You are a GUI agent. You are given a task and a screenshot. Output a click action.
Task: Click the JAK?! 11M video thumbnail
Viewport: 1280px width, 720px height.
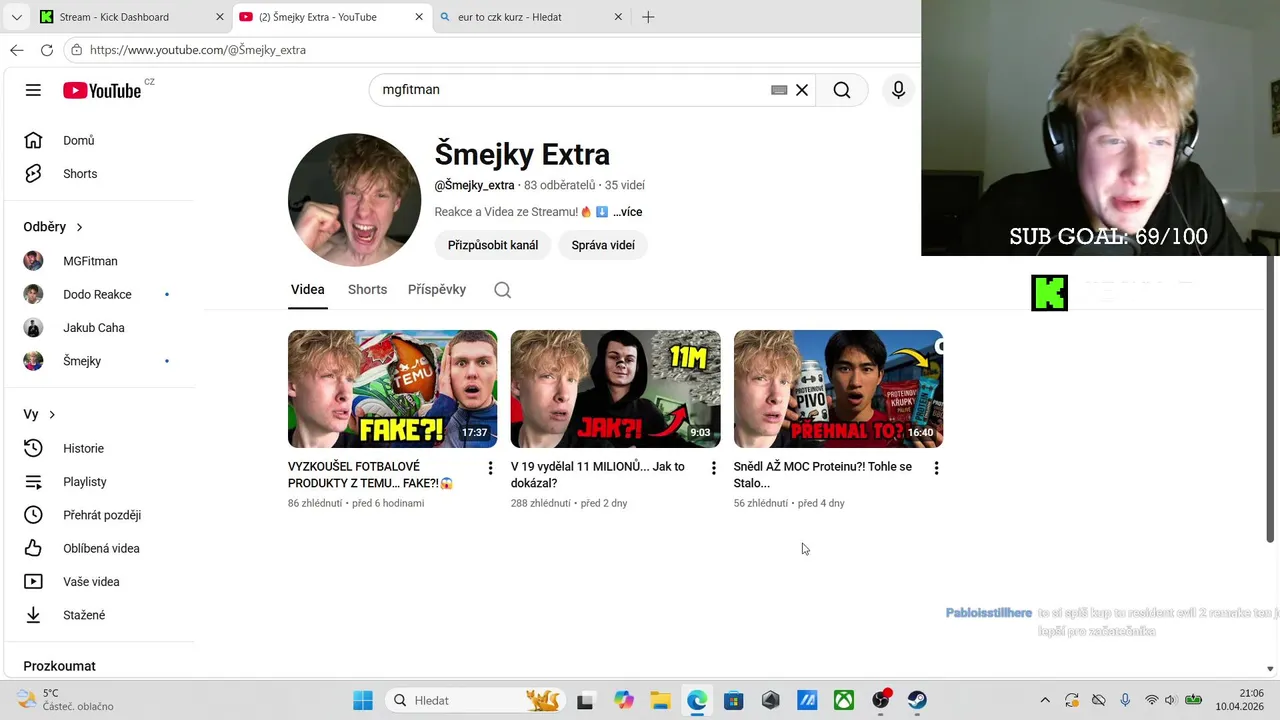pos(615,389)
